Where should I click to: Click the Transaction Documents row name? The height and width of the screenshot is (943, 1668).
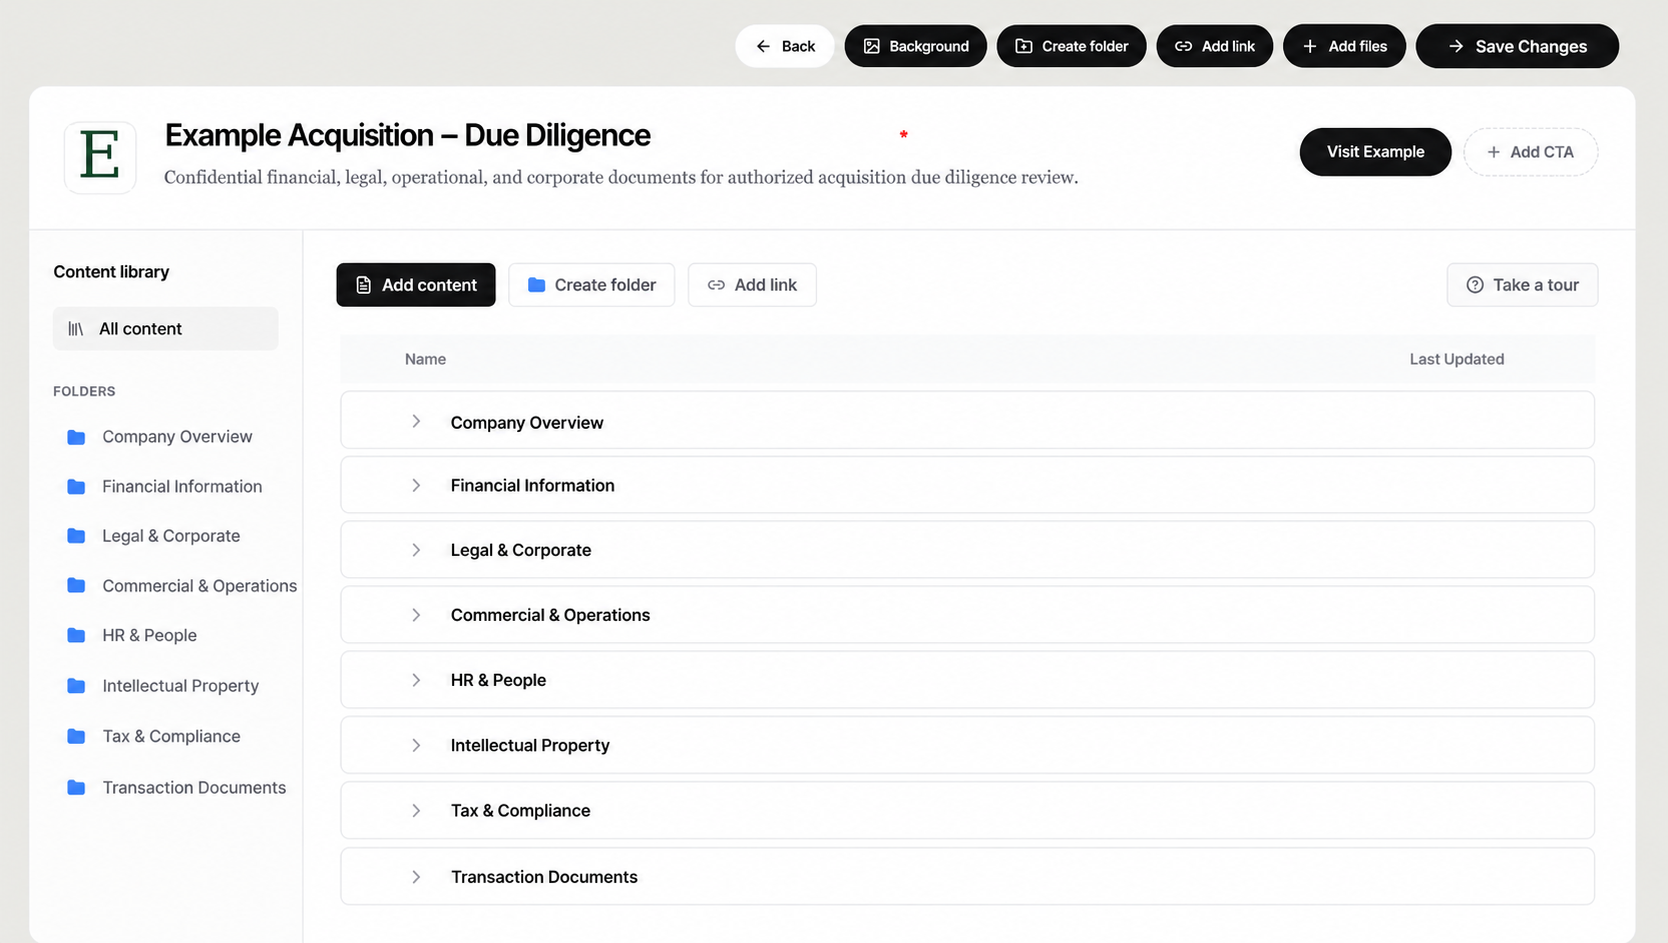(544, 877)
